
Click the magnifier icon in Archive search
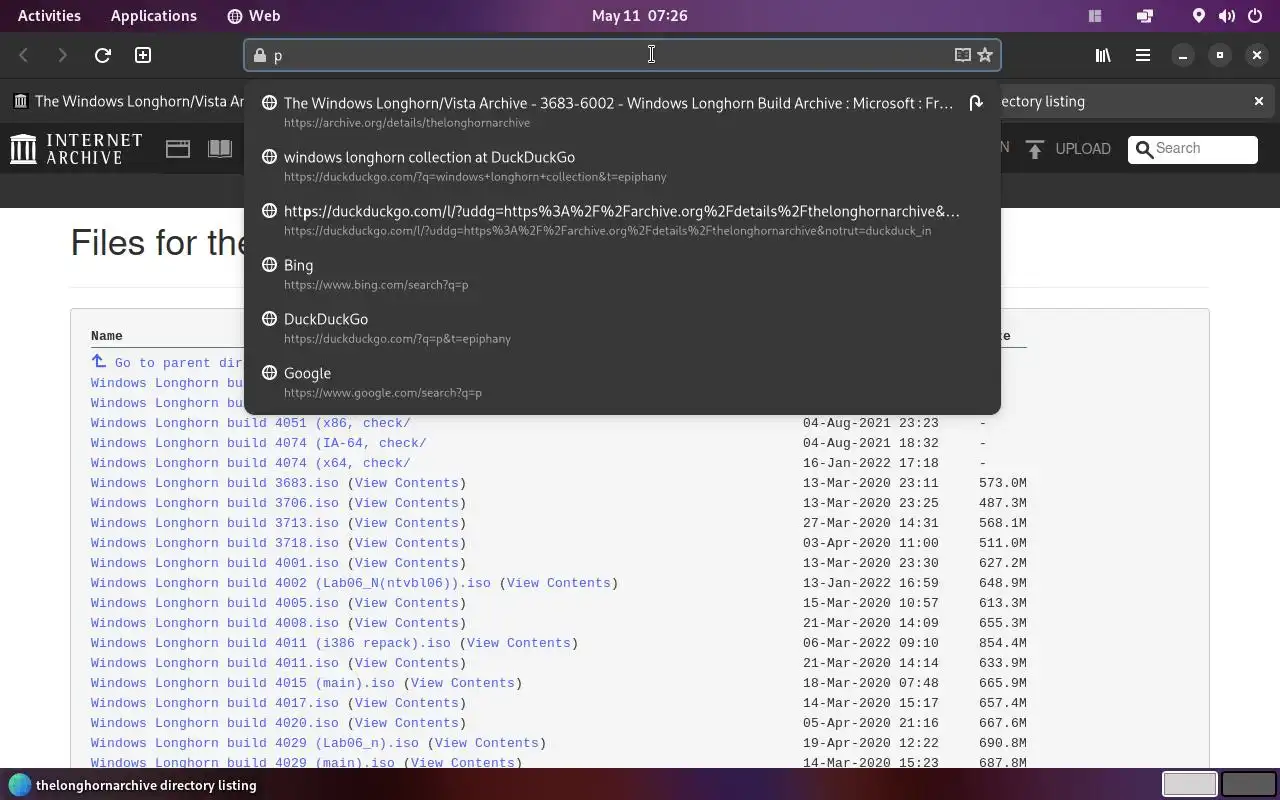pyautogui.click(x=1144, y=149)
